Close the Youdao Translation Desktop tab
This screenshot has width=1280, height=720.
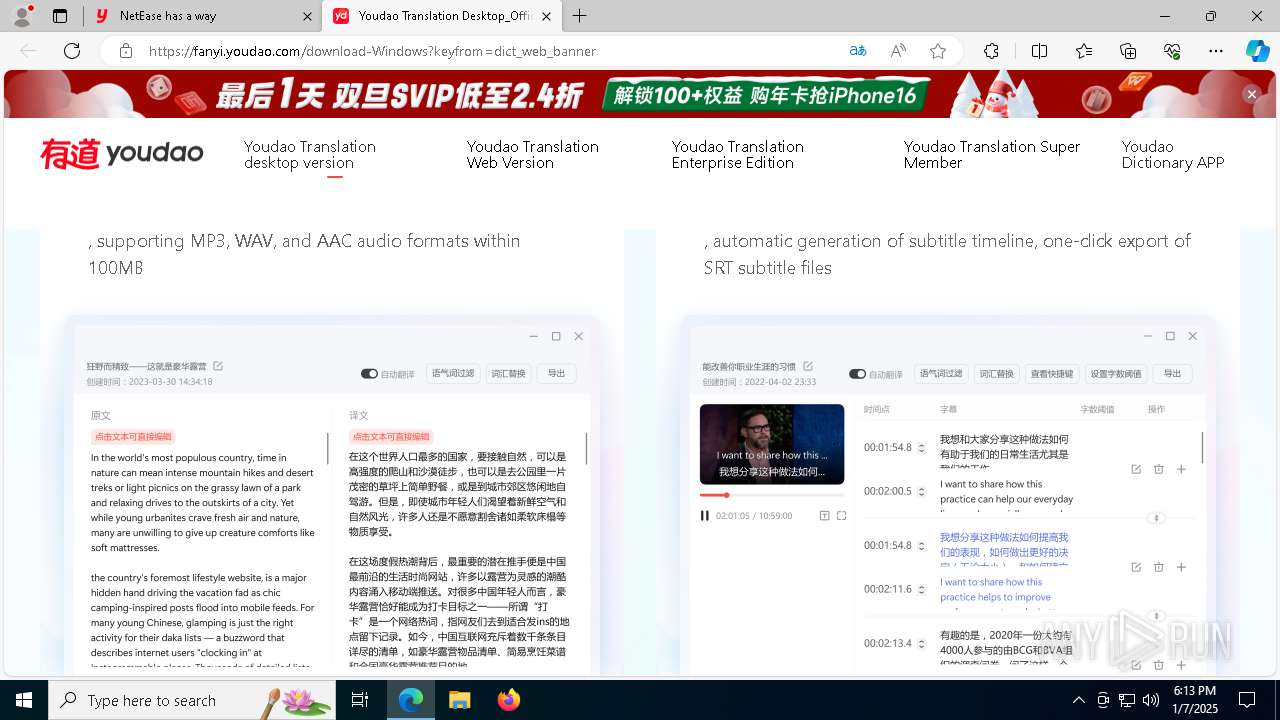tap(545, 16)
